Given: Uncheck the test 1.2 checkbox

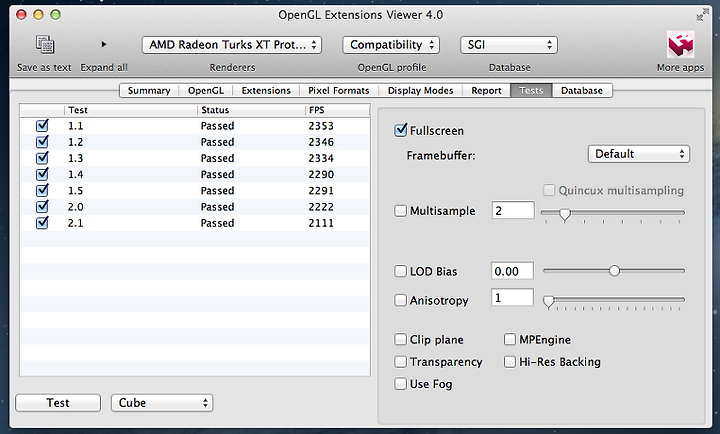Looking at the screenshot, I should [x=42, y=141].
